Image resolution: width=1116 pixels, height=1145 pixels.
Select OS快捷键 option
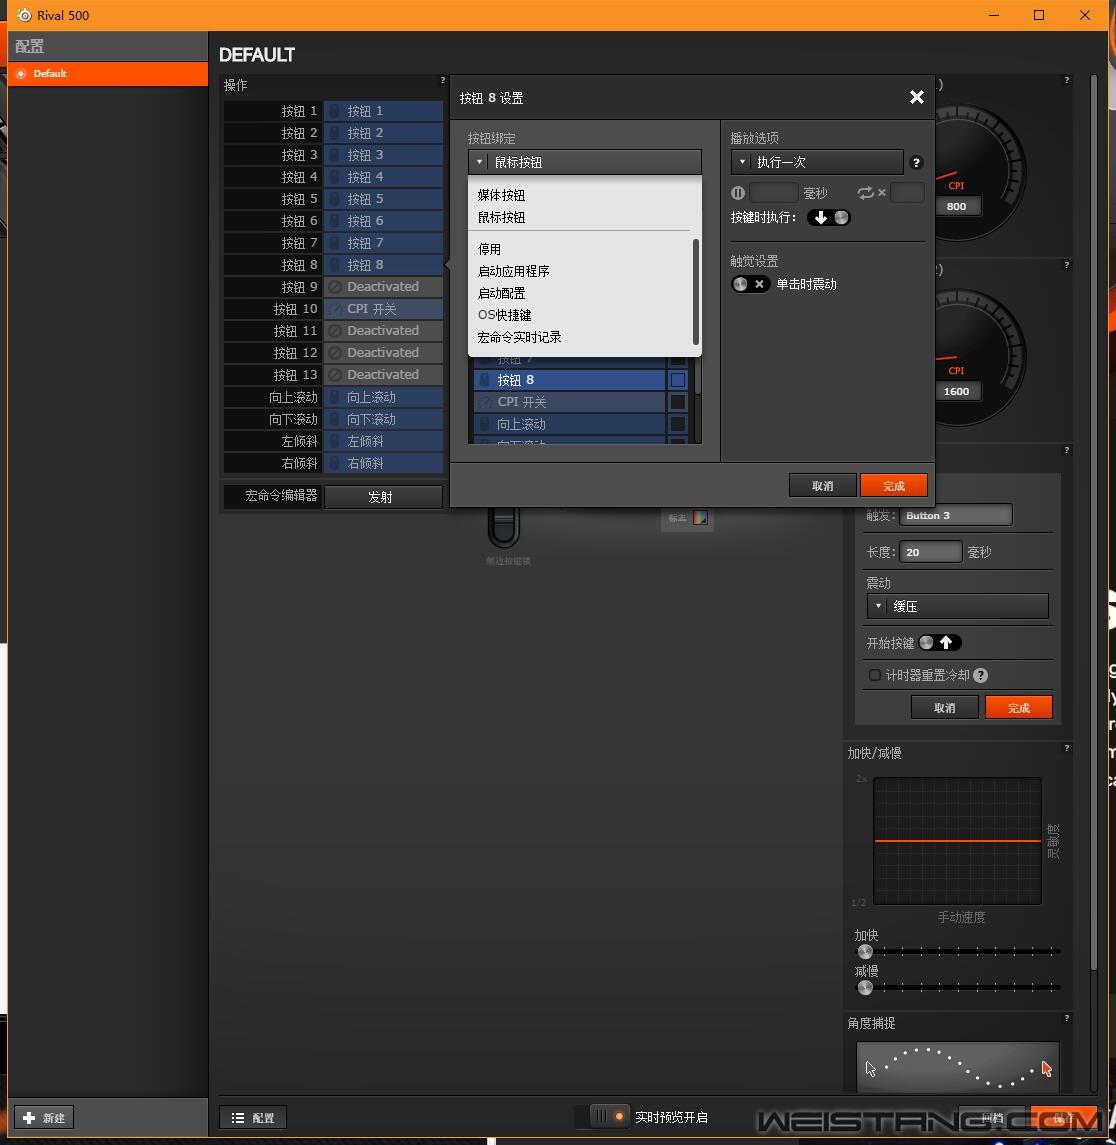click(505, 315)
